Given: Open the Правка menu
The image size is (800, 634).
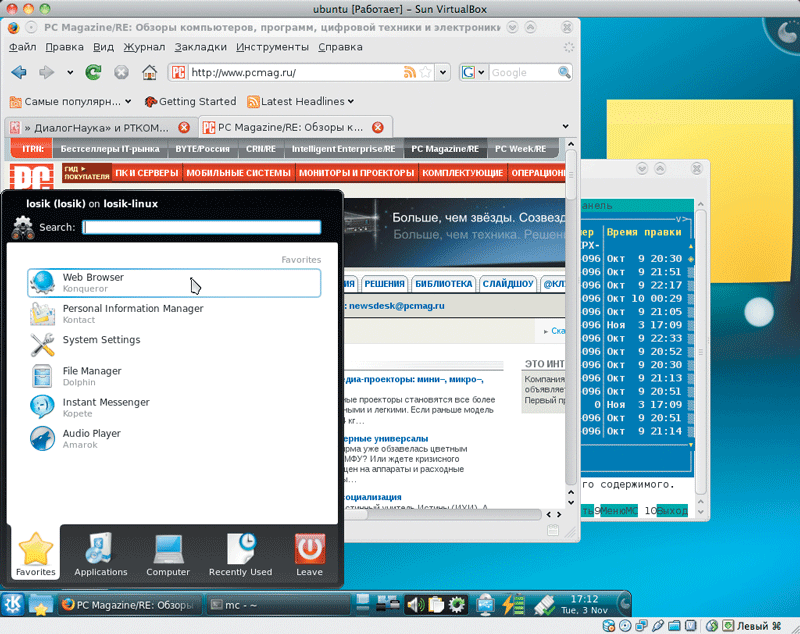Looking at the screenshot, I should (x=64, y=47).
